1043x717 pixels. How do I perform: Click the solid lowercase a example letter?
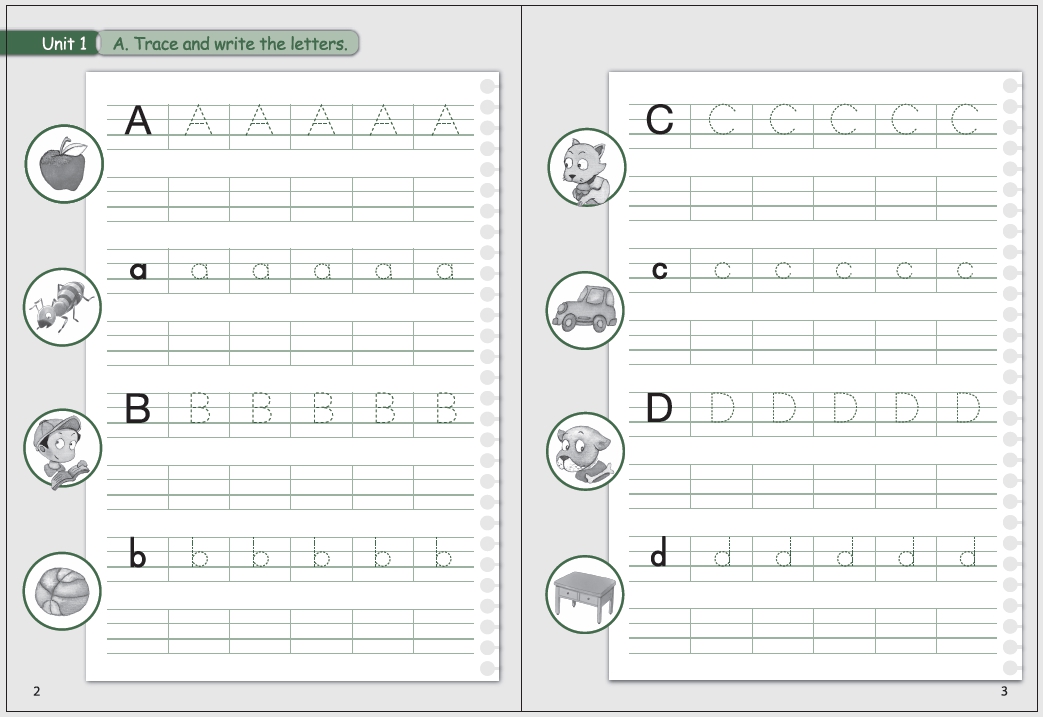[139, 270]
